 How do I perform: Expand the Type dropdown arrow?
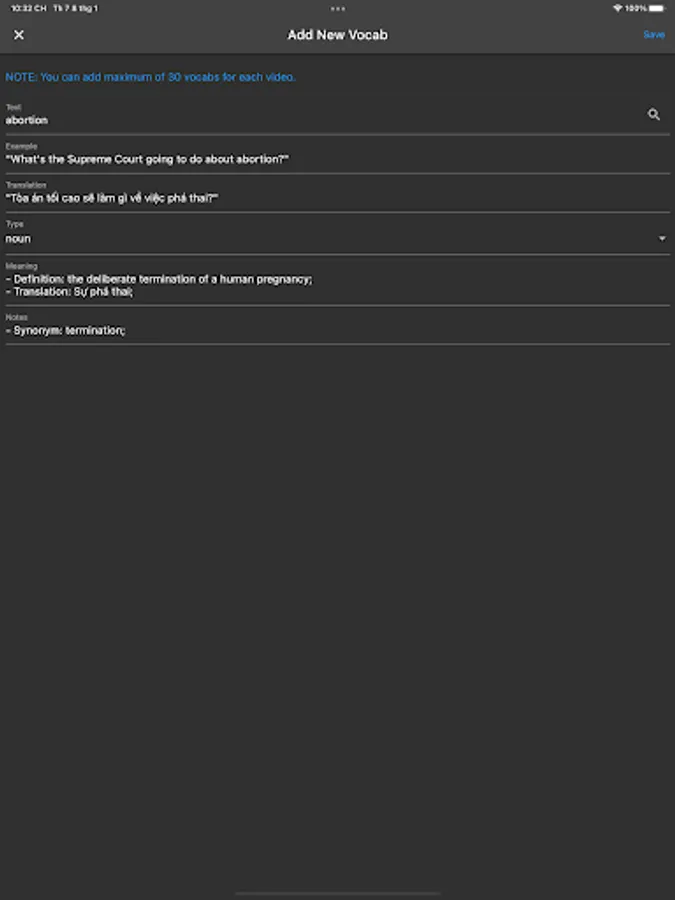662,239
